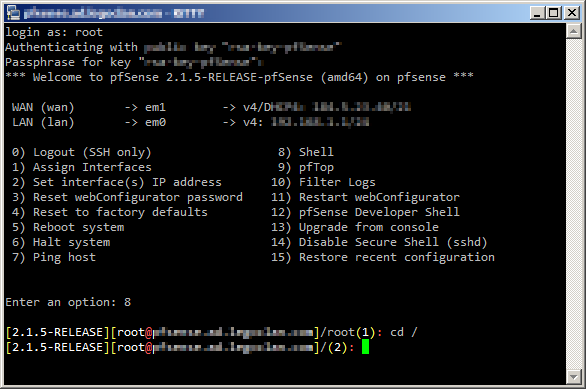Click the window title bar text

(114, 13)
